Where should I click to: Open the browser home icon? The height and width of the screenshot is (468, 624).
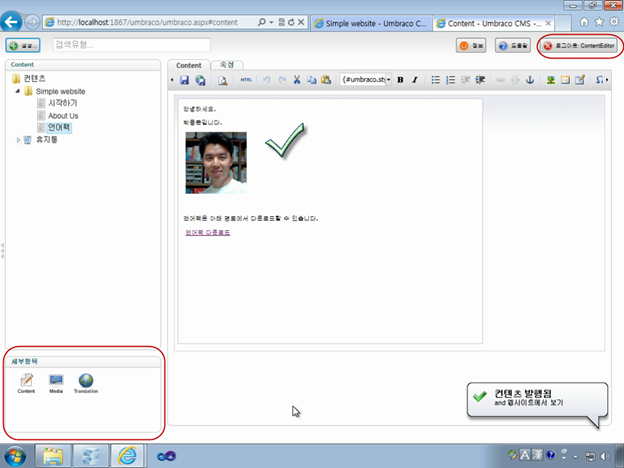584,22
